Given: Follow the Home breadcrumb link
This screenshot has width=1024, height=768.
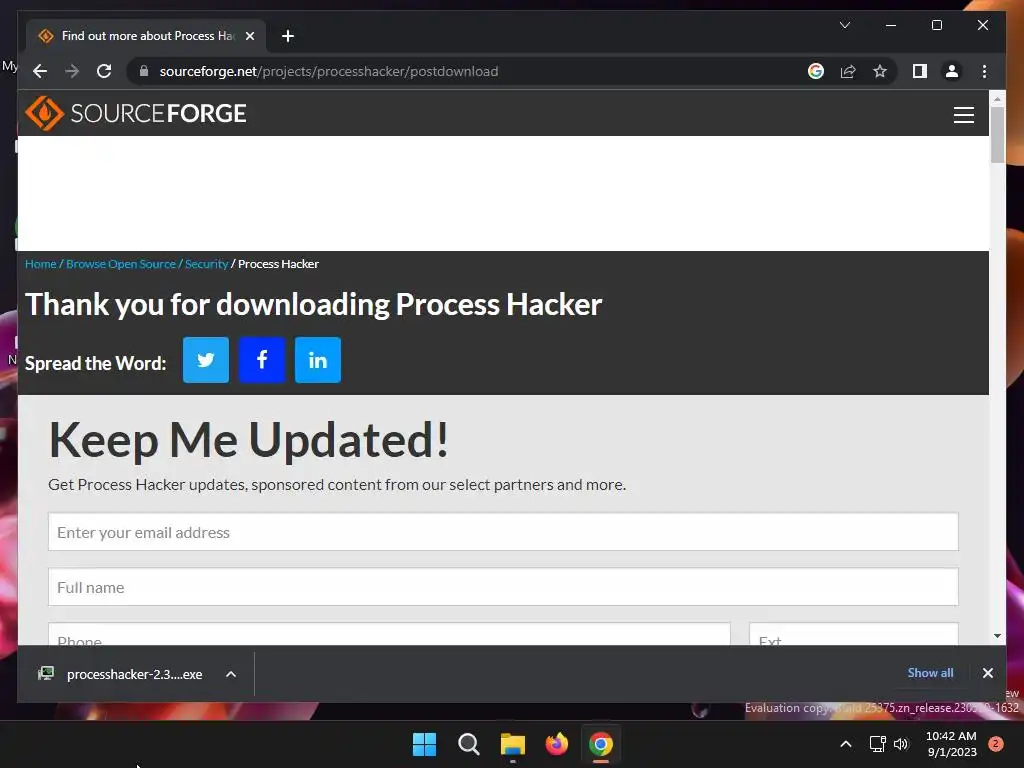Looking at the screenshot, I should click(40, 264).
